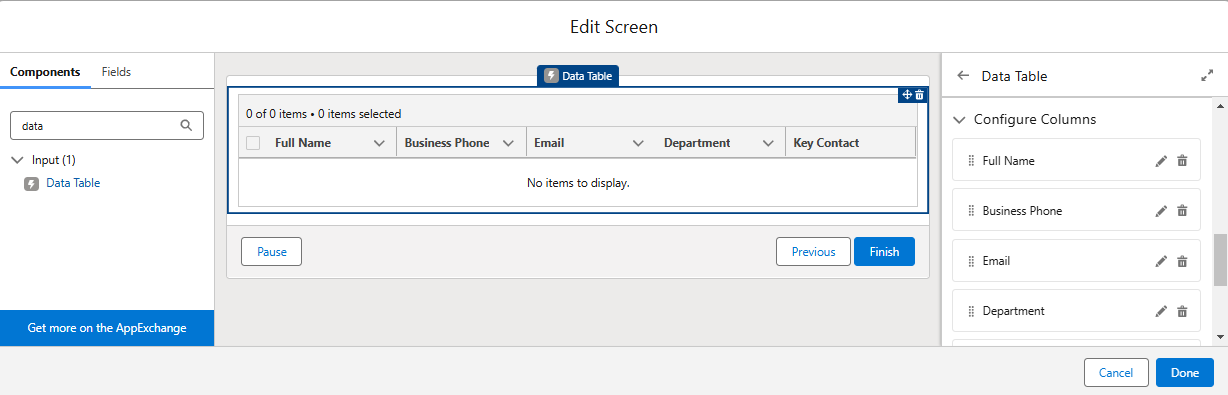Select the Department column card label
Screen dimensions: 1228x395
click(x=1014, y=311)
